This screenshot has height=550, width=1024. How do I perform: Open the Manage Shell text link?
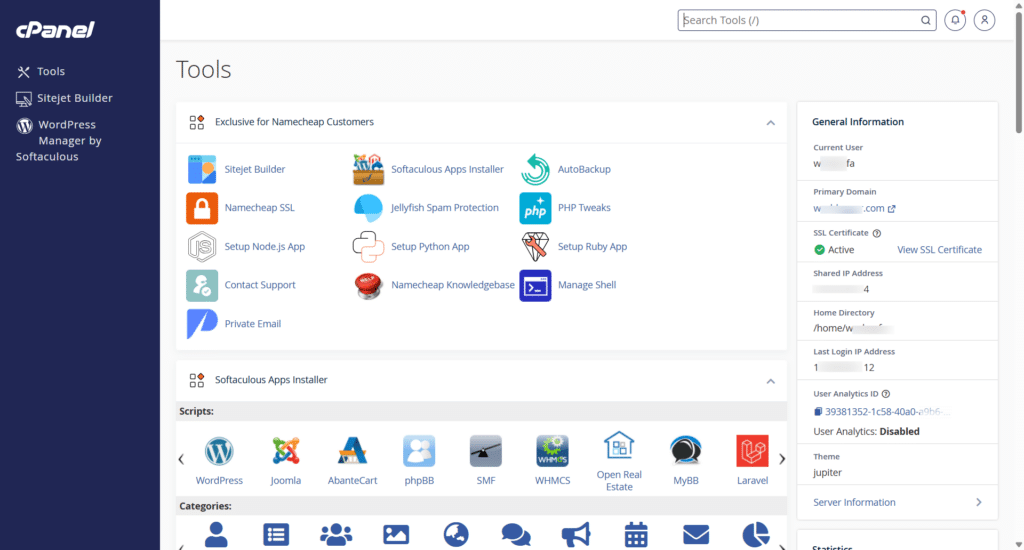[586, 285]
